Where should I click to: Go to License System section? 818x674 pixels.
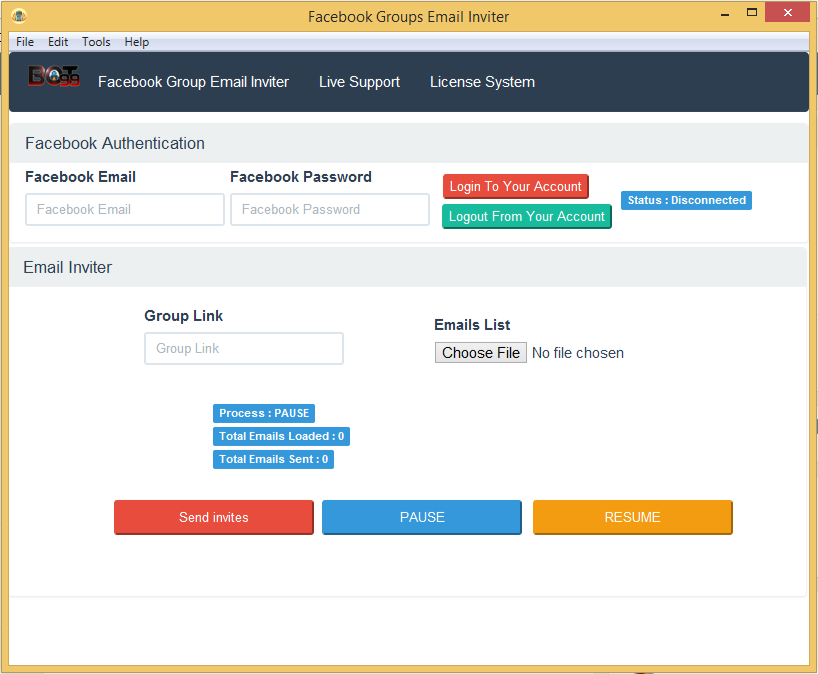482,82
